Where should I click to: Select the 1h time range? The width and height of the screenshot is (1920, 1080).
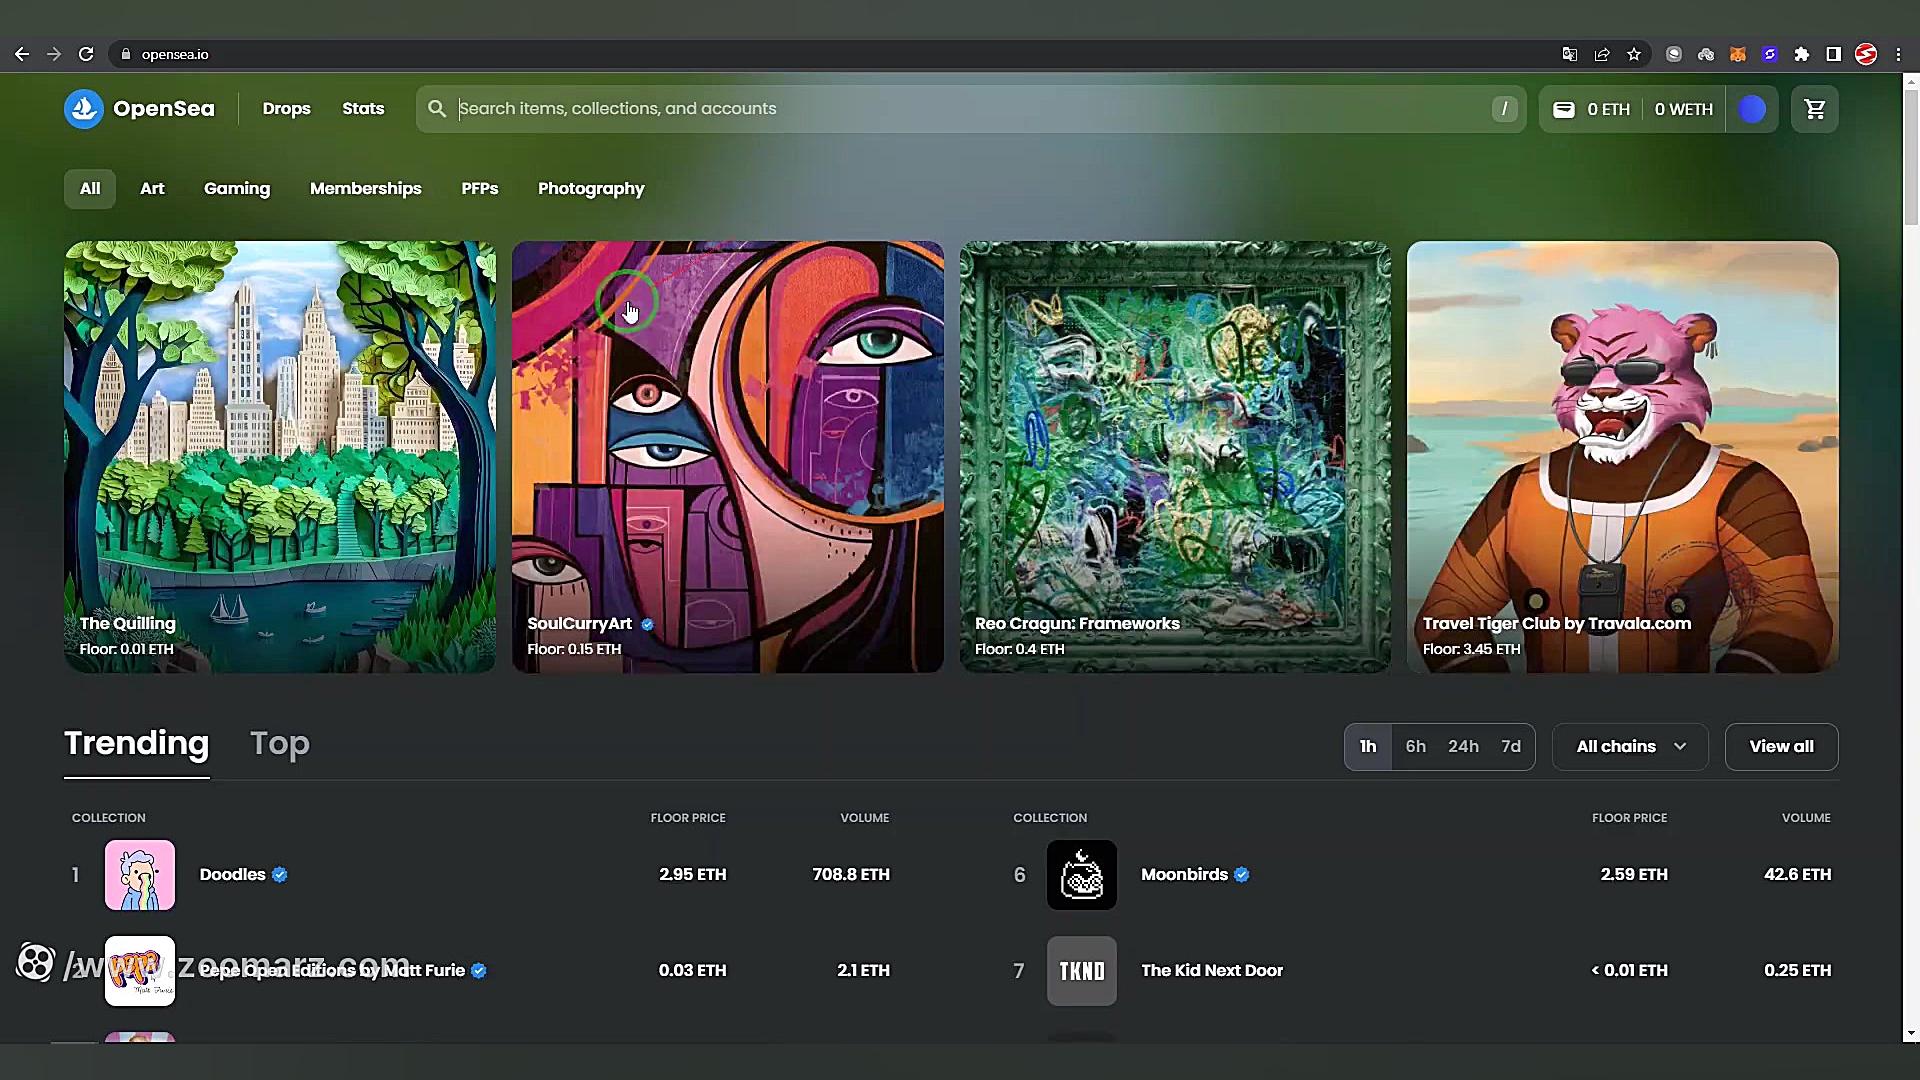coord(1368,747)
